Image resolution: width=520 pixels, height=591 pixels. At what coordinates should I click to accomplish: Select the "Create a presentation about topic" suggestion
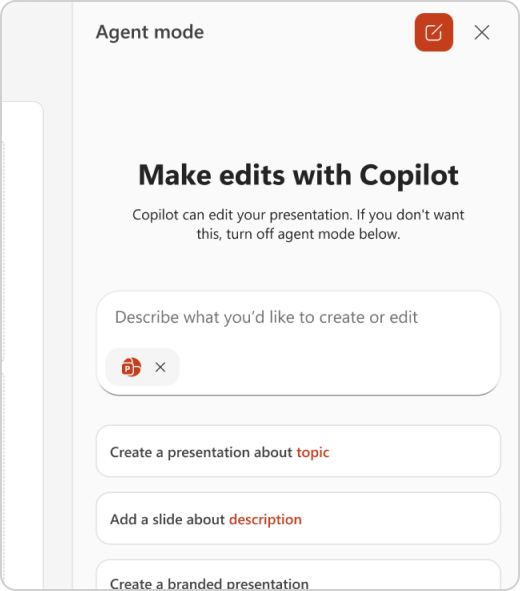pyautogui.click(x=298, y=452)
